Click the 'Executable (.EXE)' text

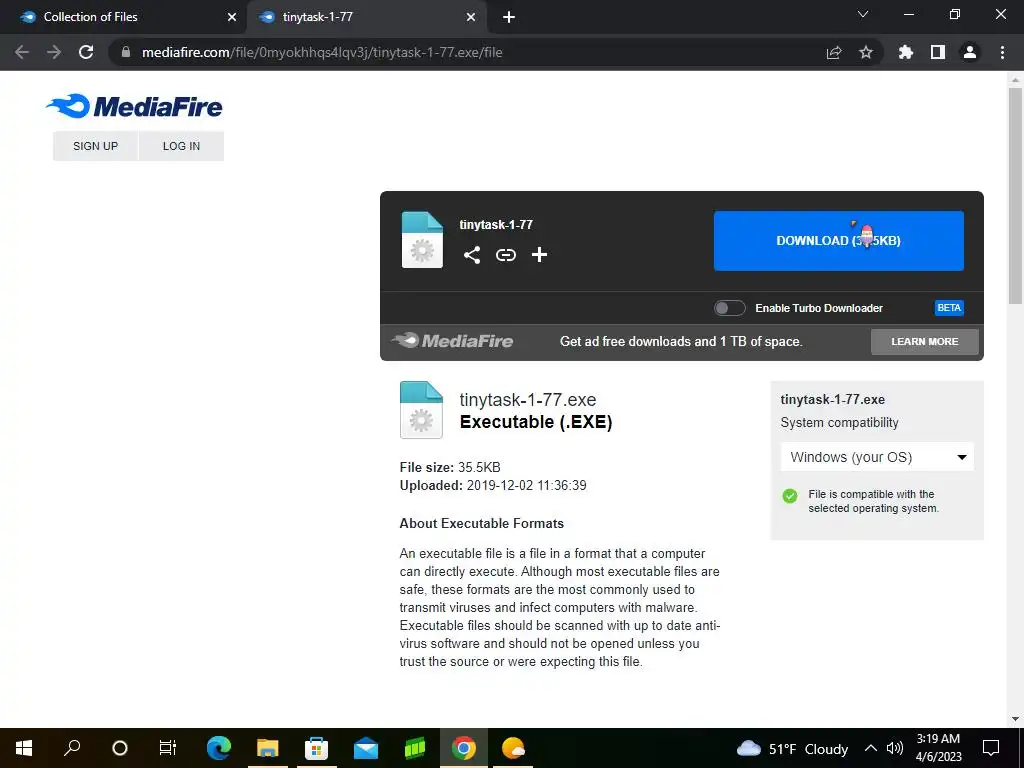coord(536,422)
